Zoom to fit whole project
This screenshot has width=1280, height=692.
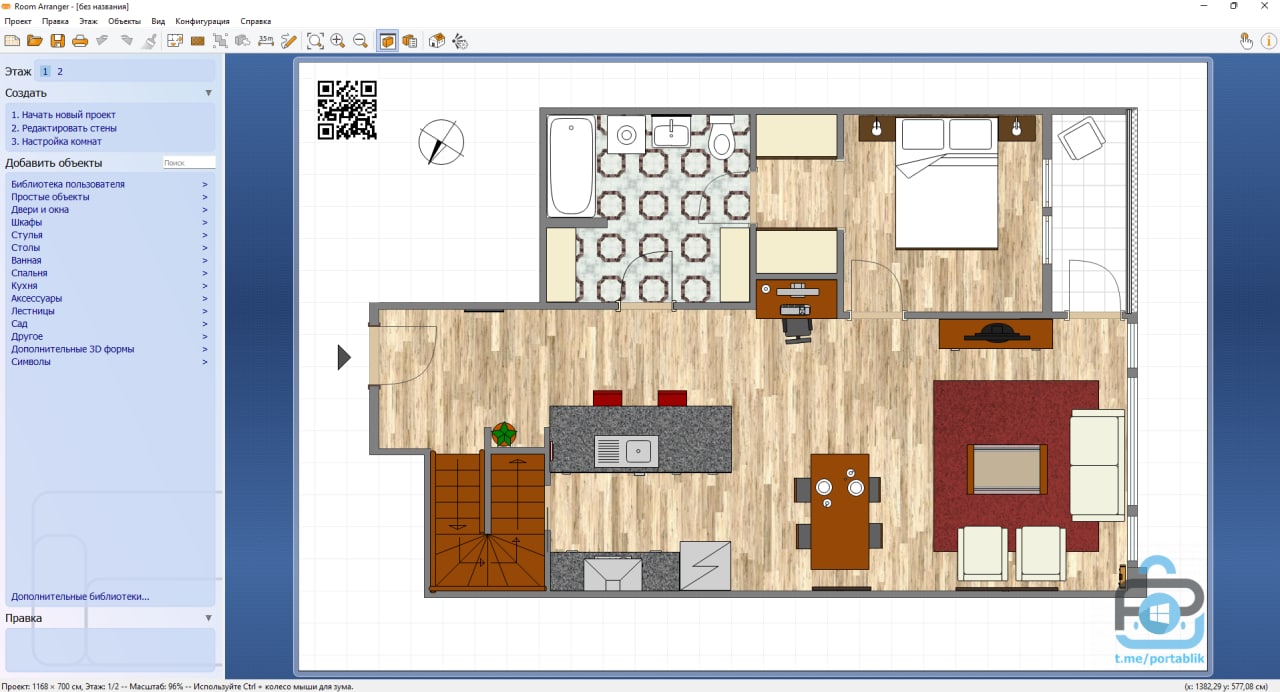315,41
